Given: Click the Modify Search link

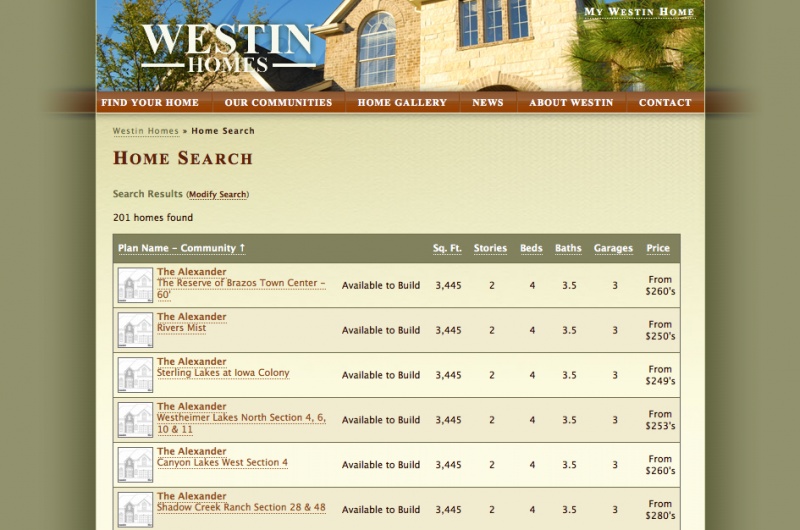Looking at the screenshot, I should [218, 194].
